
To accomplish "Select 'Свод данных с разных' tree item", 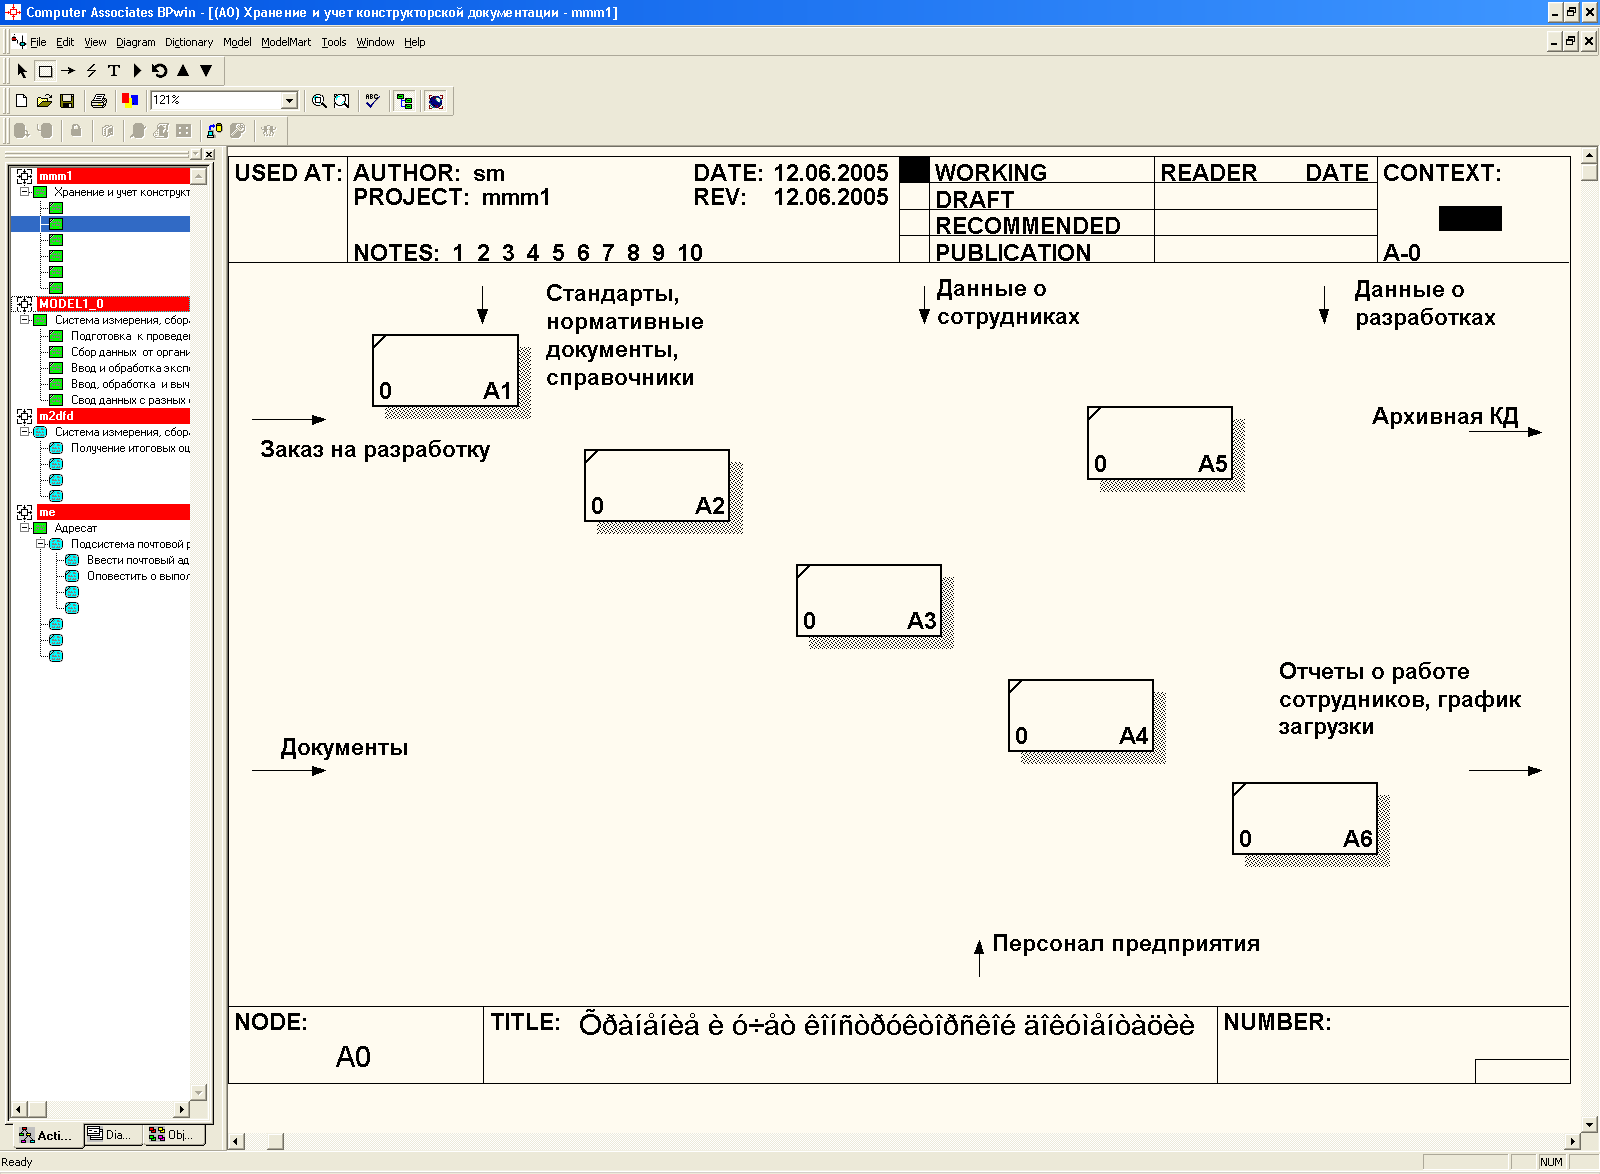I will [130, 400].
